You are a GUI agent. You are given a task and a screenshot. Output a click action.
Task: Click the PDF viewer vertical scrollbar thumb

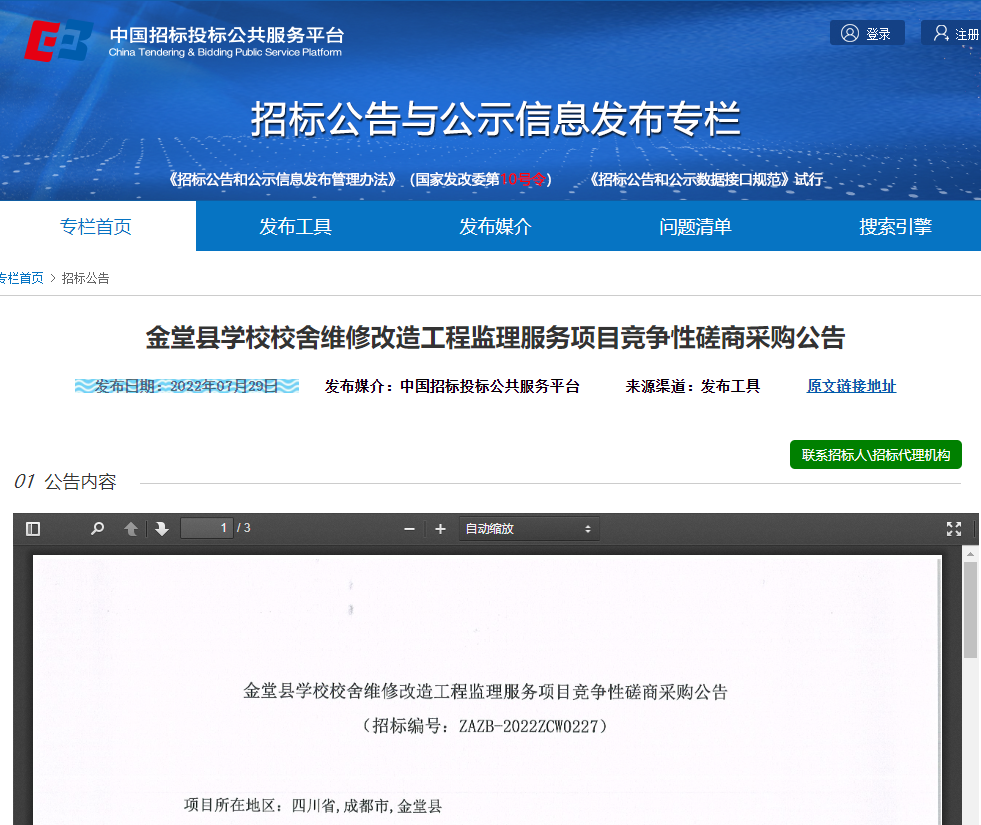(970, 610)
